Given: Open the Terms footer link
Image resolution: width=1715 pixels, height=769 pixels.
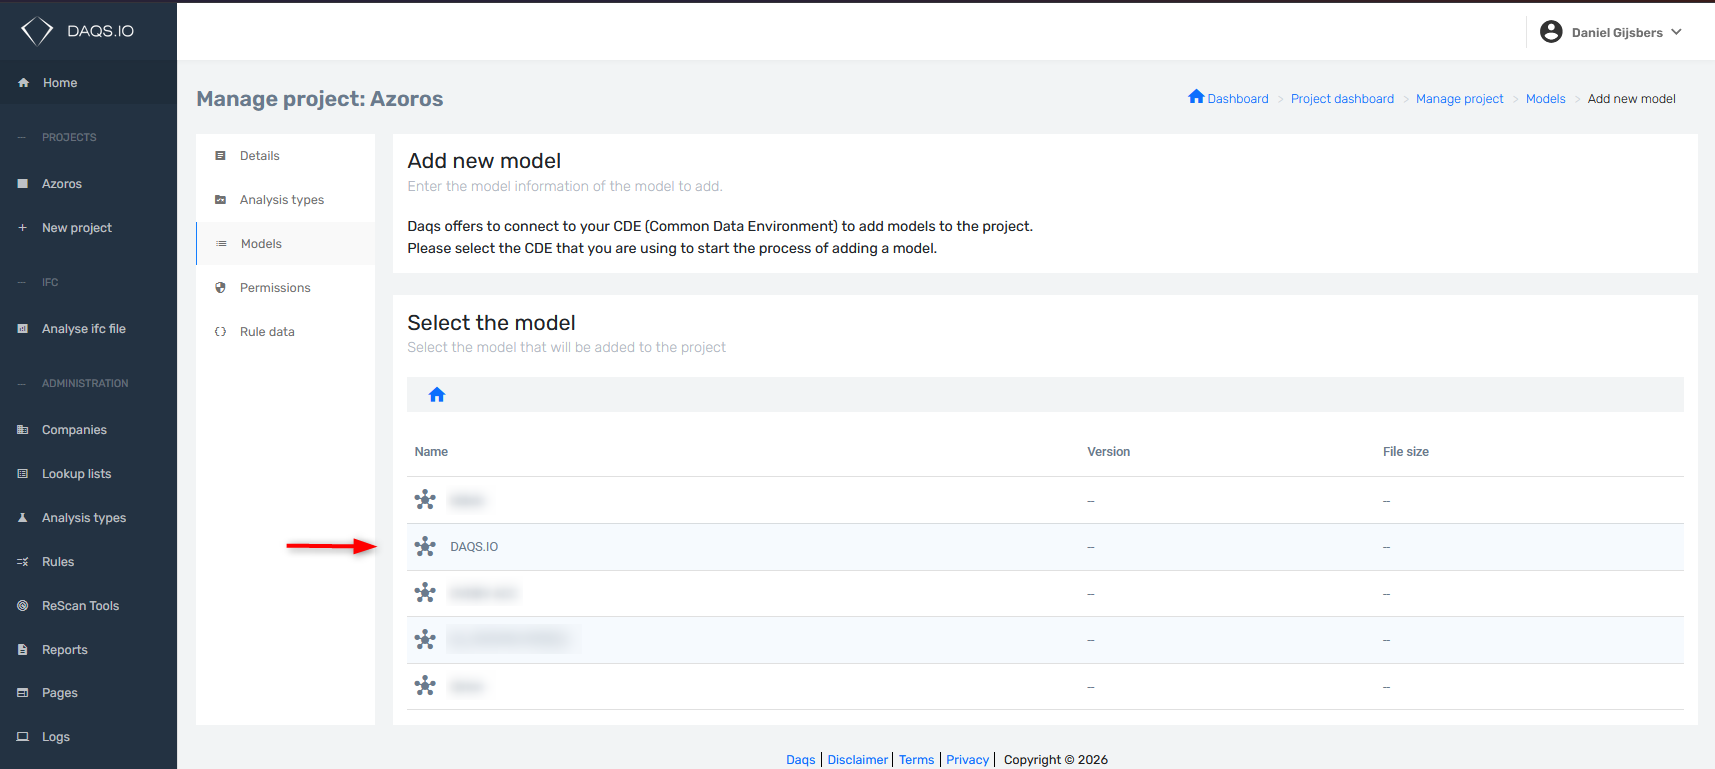Looking at the screenshot, I should [x=916, y=760].
